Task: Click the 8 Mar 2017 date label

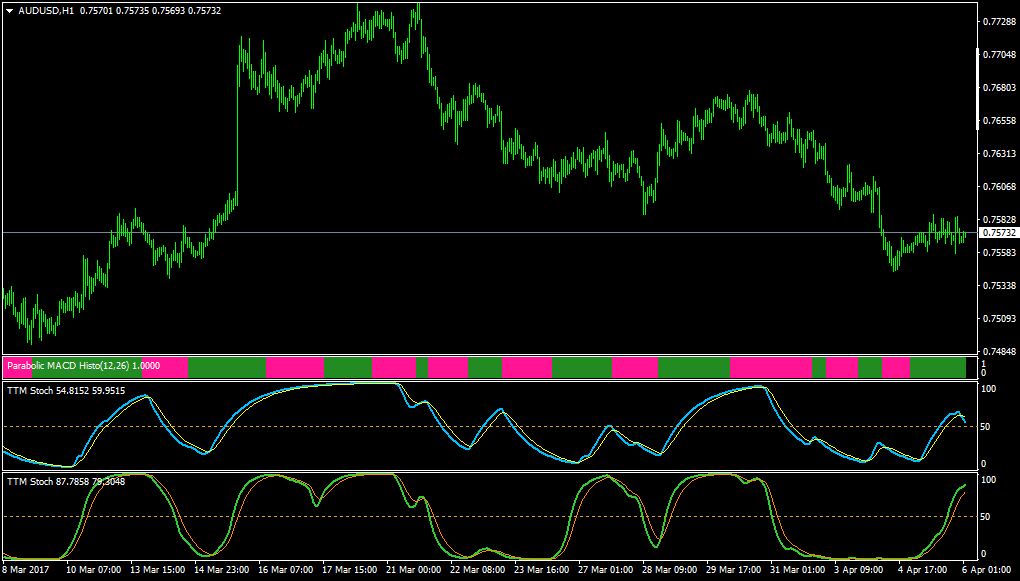Action: tap(25, 569)
